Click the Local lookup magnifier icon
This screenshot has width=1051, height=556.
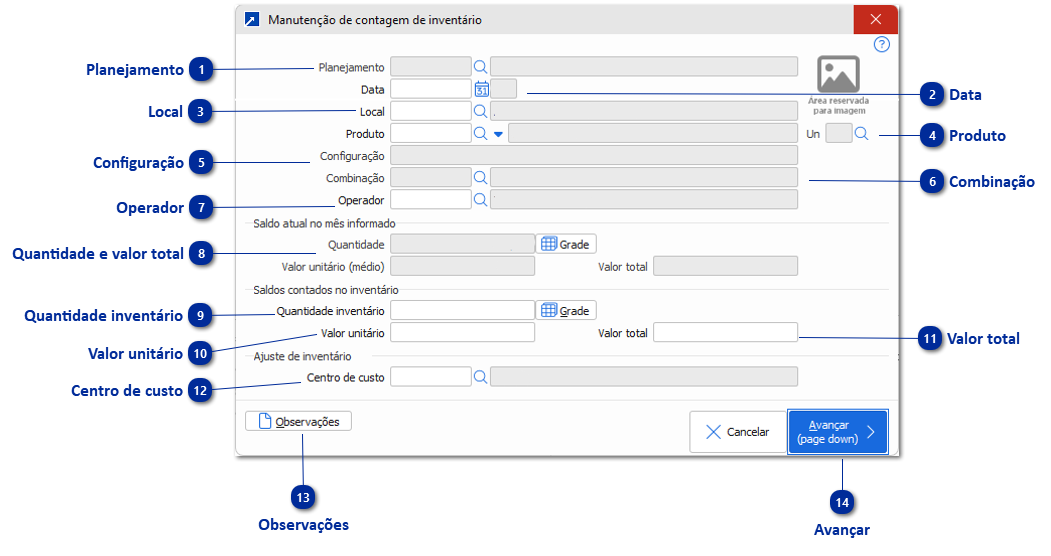pyautogui.click(x=480, y=111)
